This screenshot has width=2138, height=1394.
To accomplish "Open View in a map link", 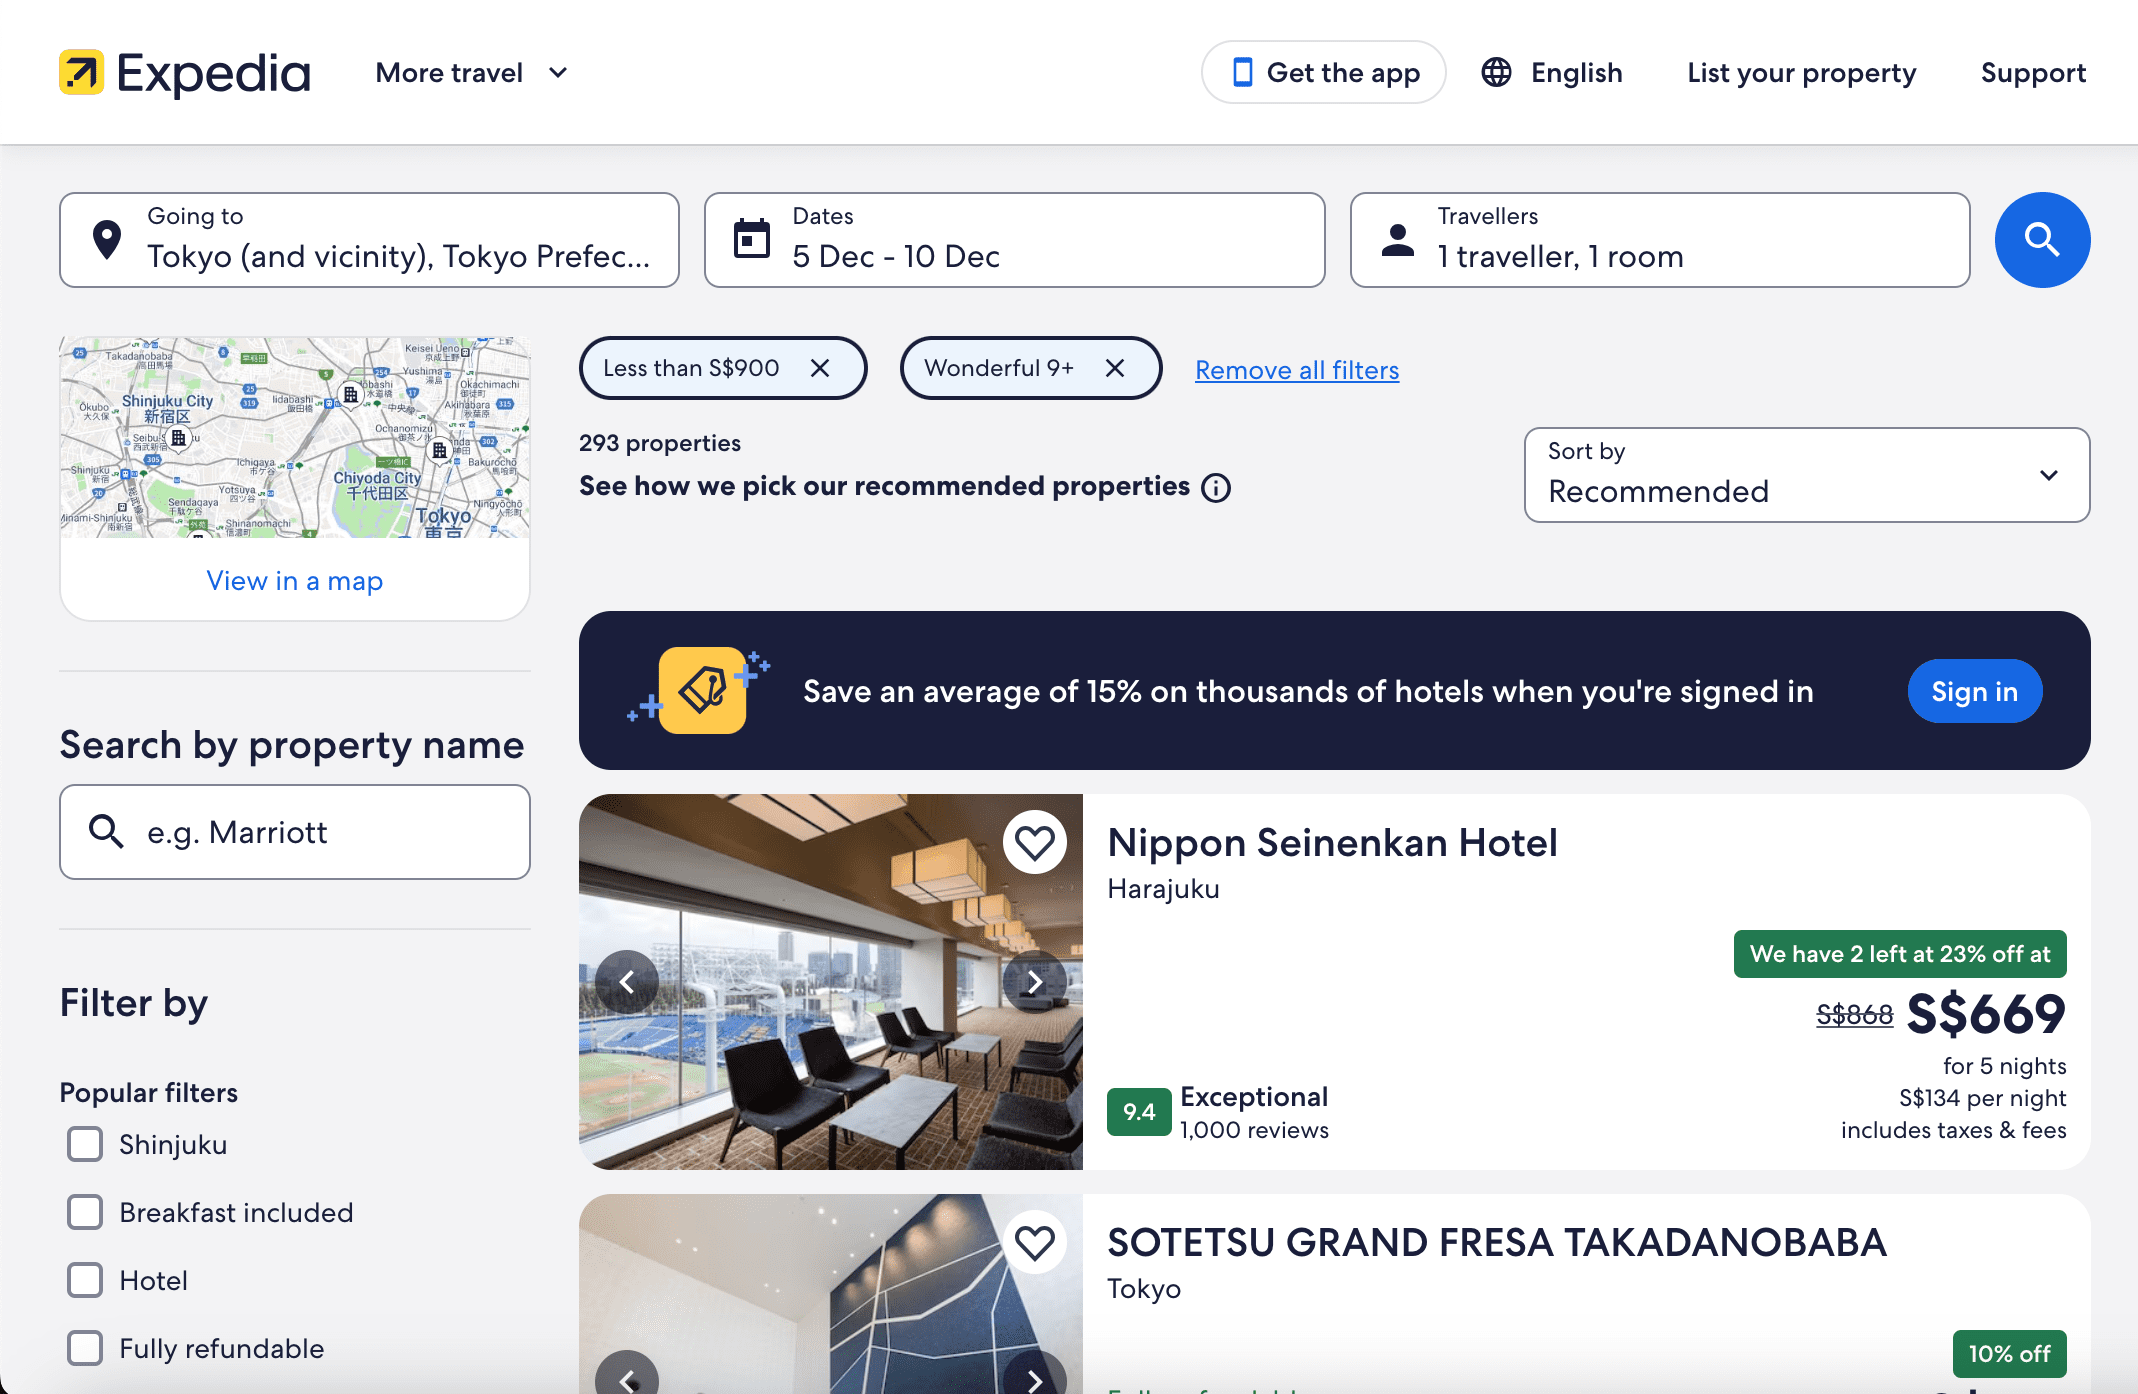I will (295, 581).
